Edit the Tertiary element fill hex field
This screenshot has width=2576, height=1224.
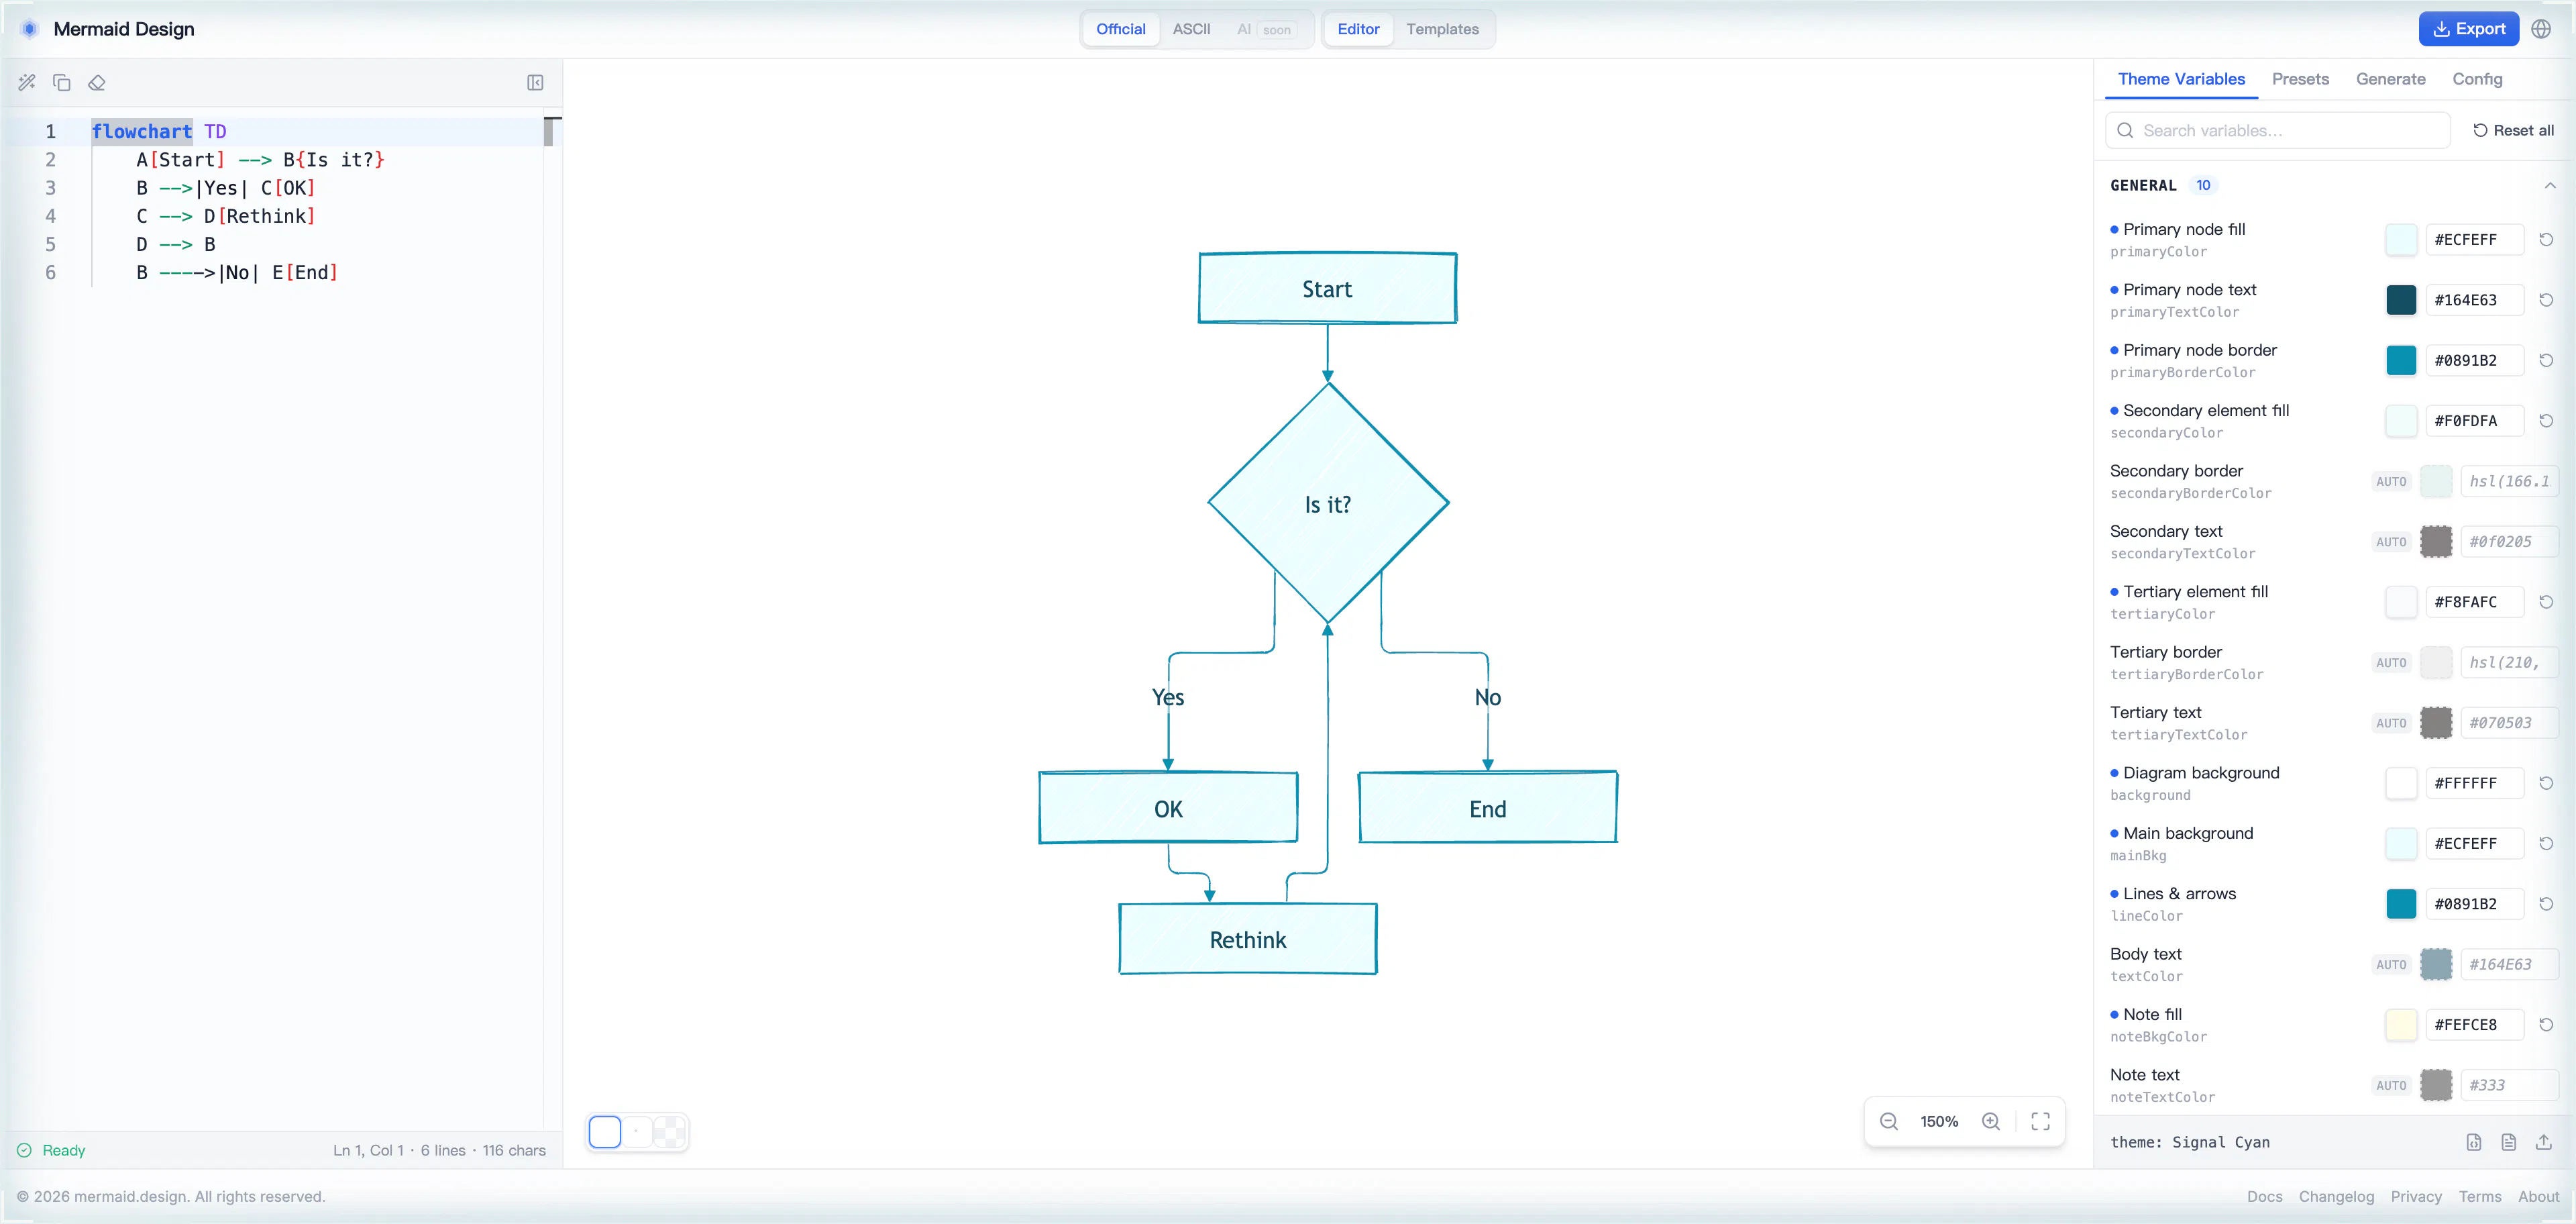tap(2474, 602)
